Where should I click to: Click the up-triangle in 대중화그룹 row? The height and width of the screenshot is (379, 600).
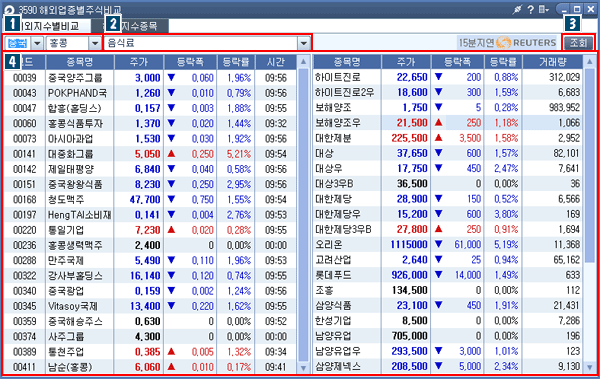[x=171, y=154]
